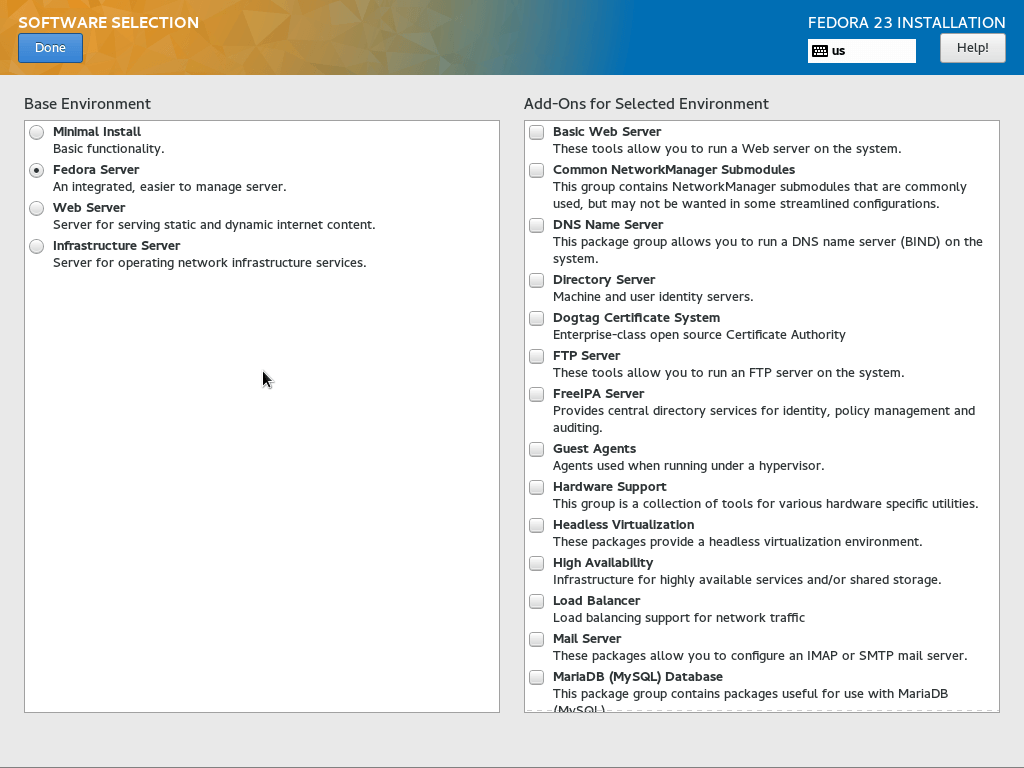Check Common NetworkManager Submodules
The height and width of the screenshot is (768, 1024).
pos(537,170)
